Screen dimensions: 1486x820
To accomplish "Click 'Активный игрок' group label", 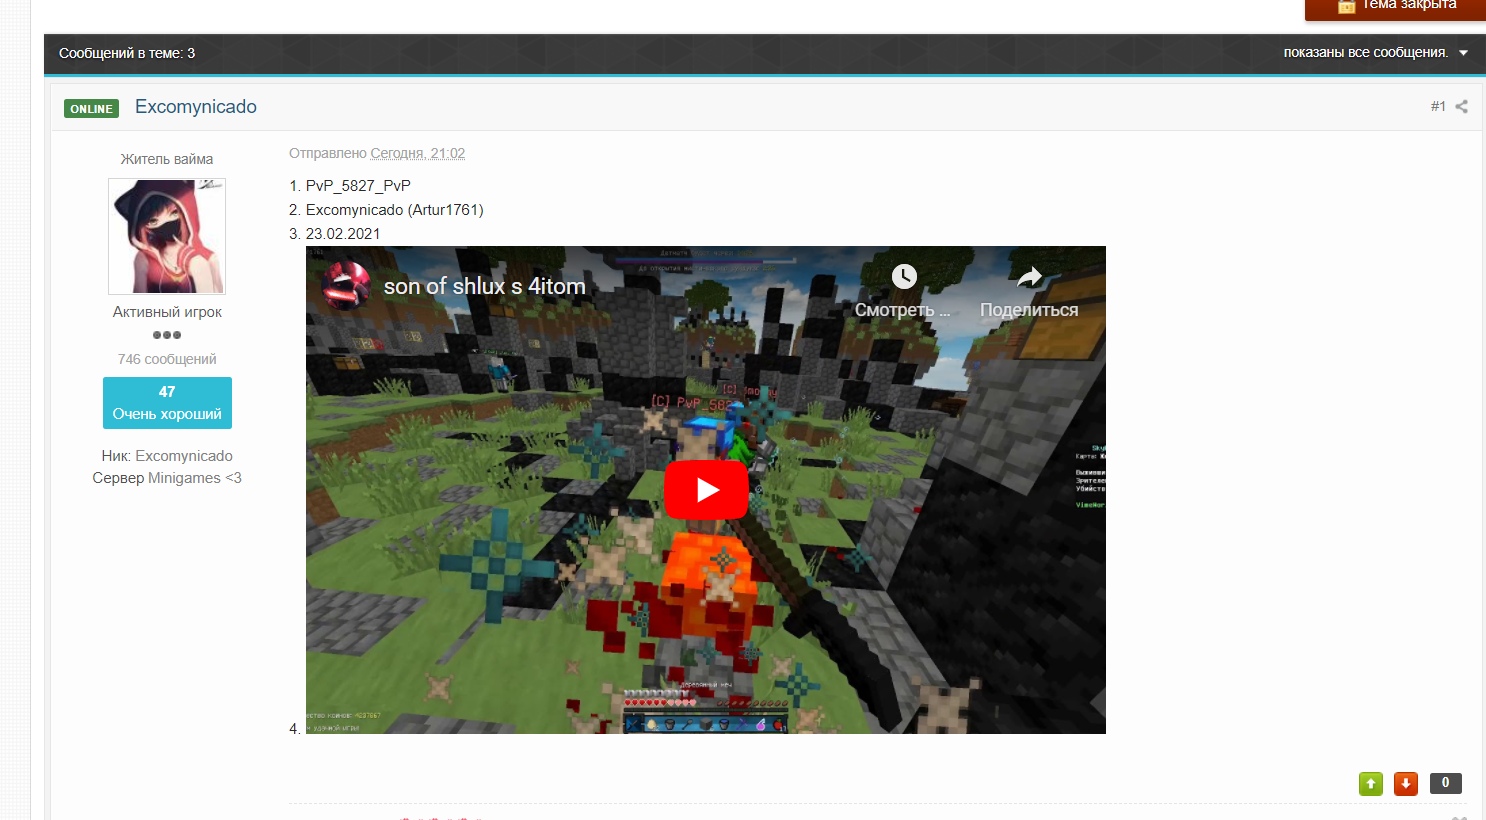I will (167, 312).
